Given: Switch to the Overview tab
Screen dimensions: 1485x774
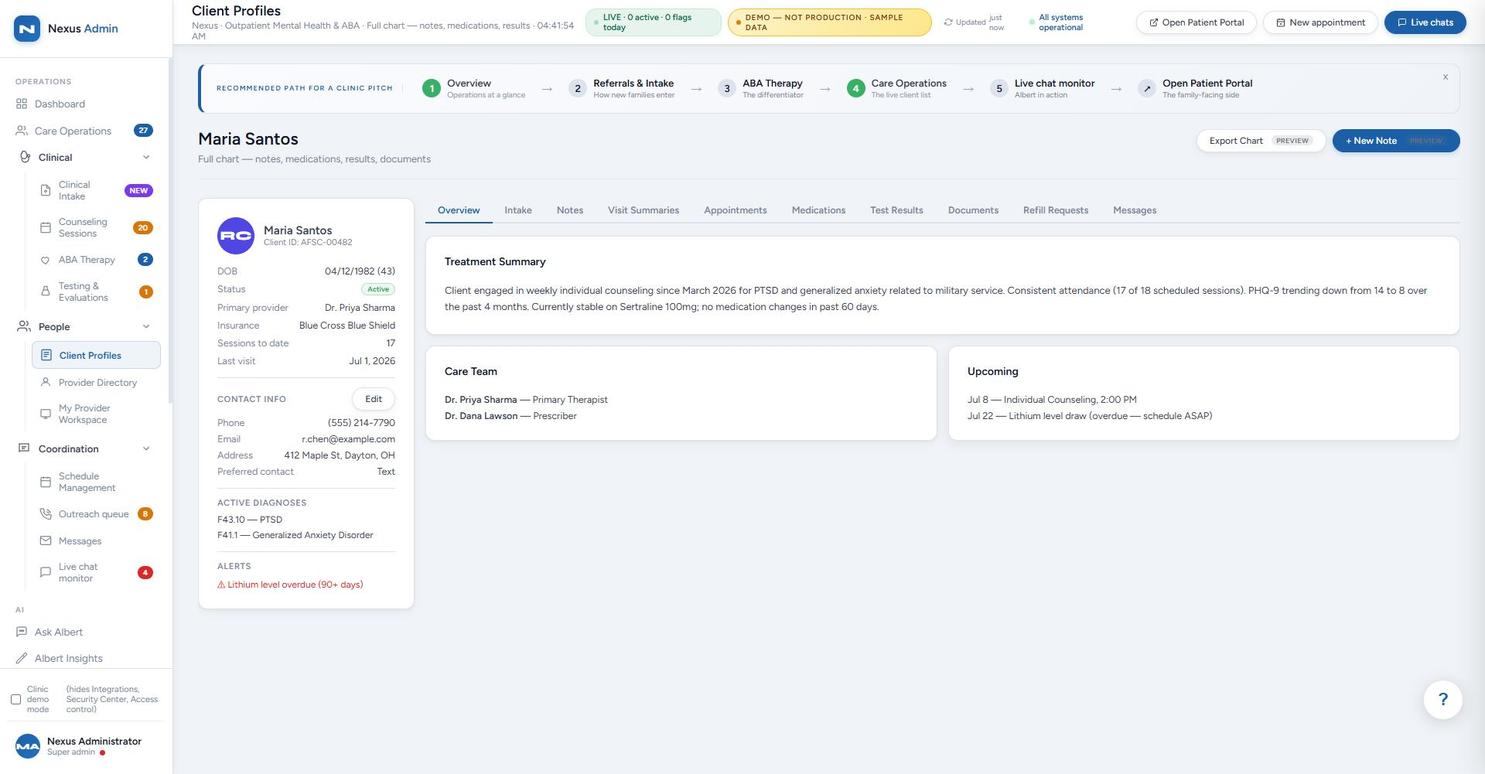Looking at the screenshot, I should [x=459, y=210].
